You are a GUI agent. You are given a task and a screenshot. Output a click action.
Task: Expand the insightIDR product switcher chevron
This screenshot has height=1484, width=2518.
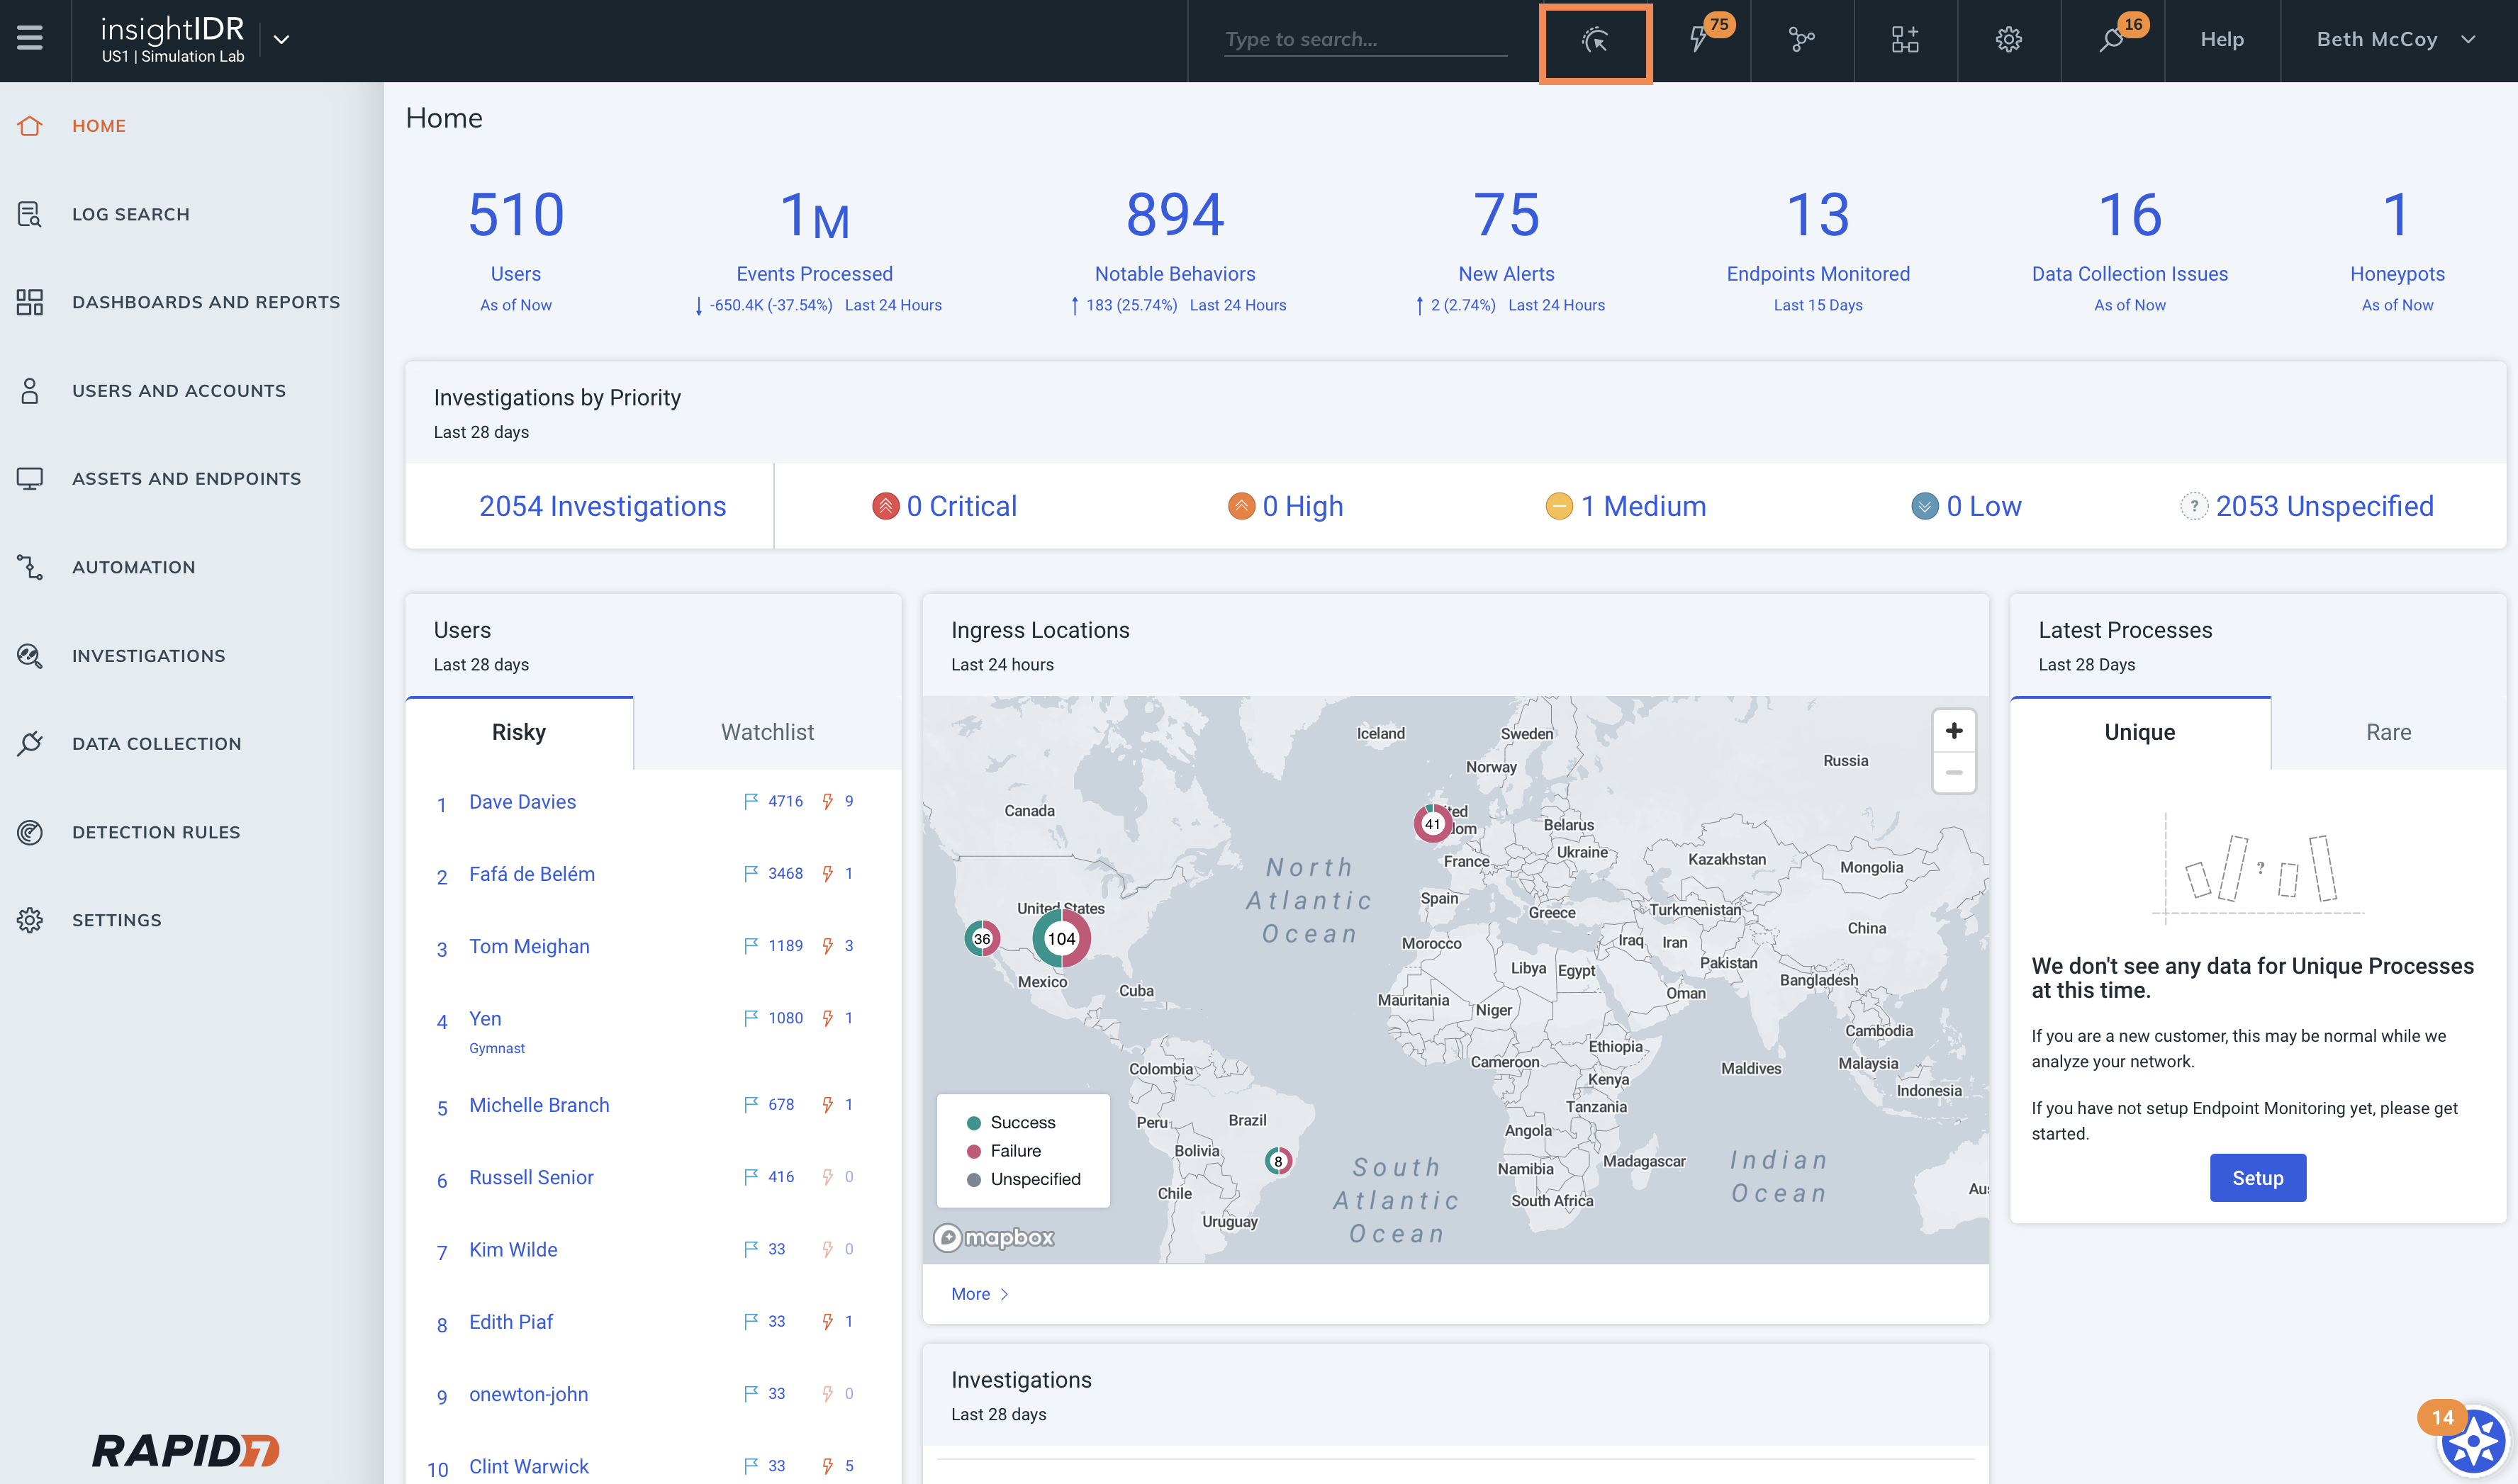[282, 40]
